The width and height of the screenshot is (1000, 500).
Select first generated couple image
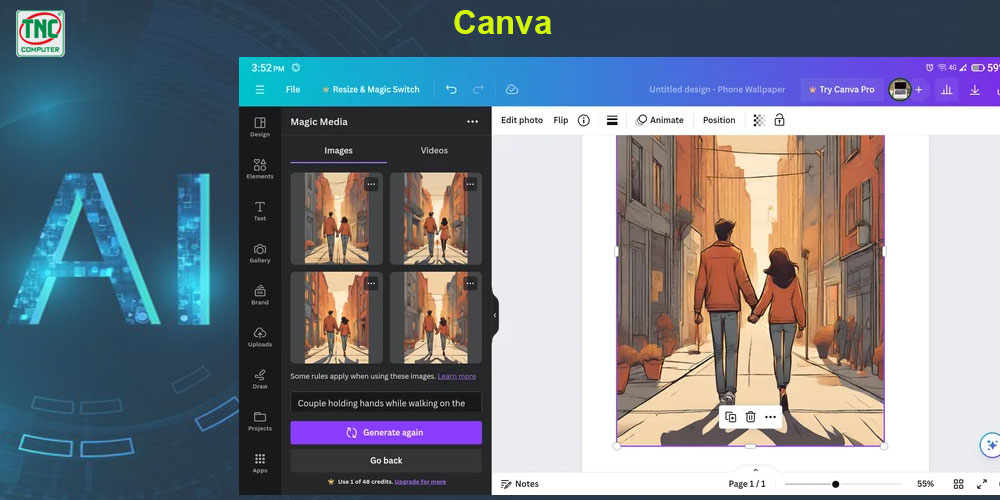click(337, 218)
